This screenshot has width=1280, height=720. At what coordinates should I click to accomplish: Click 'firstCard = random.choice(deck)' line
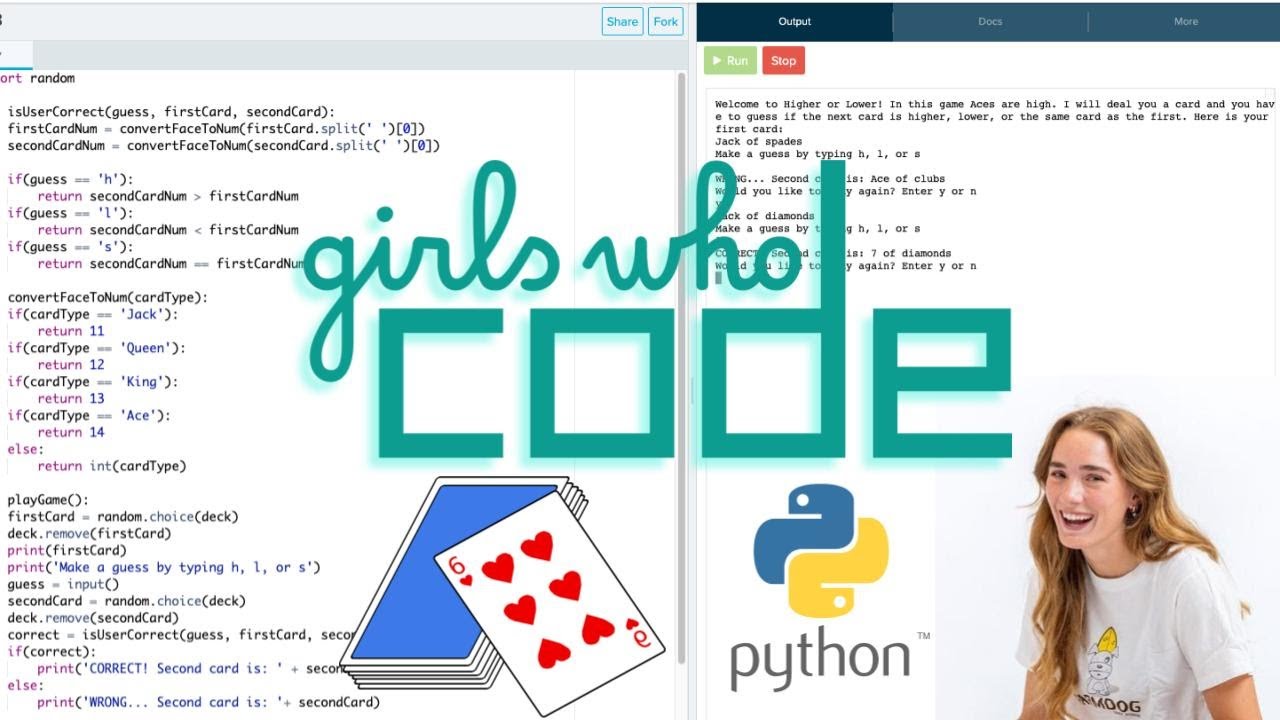pos(123,517)
